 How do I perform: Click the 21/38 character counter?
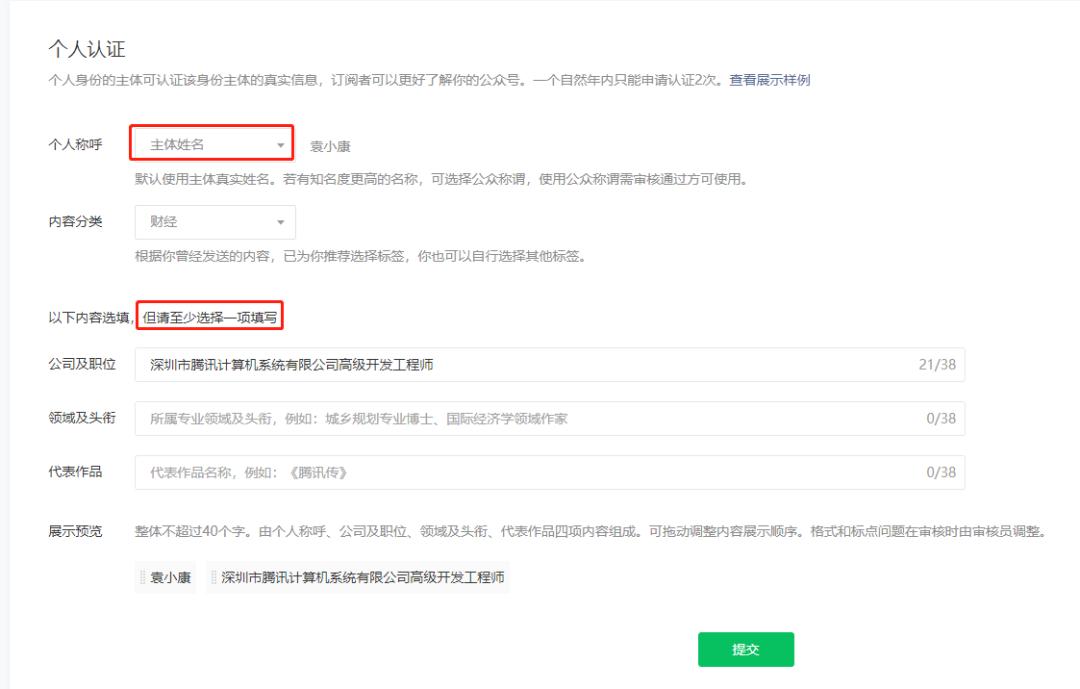940,366
